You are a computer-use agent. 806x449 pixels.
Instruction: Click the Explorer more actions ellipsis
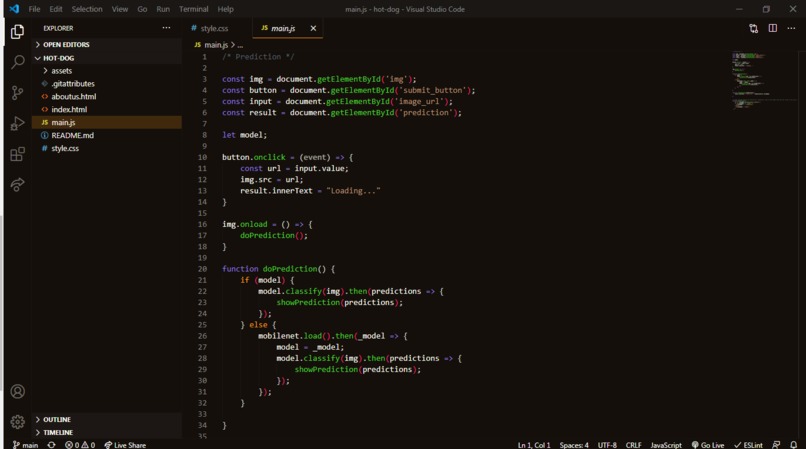[166, 28]
